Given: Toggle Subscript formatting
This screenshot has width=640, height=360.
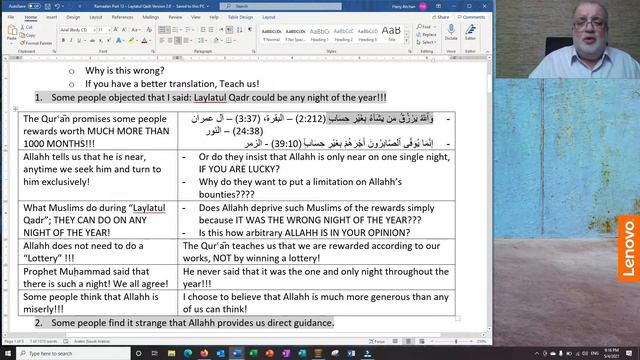Looking at the screenshot, I should (101, 40).
